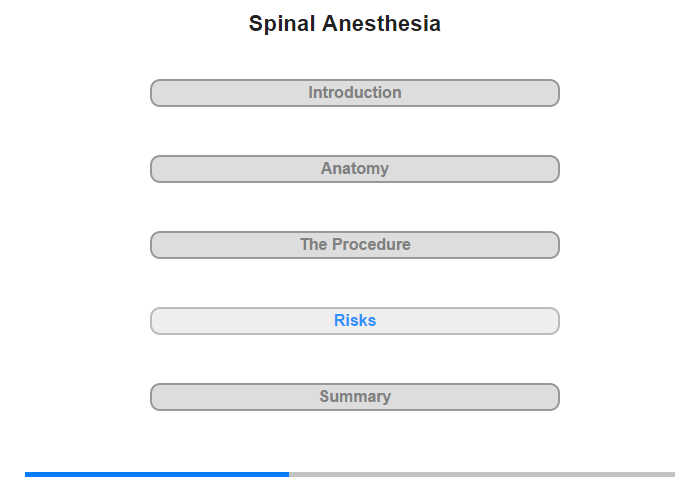The height and width of the screenshot is (480, 700).
Task: Click the Summary label at list bottom
Action: pos(355,397)
